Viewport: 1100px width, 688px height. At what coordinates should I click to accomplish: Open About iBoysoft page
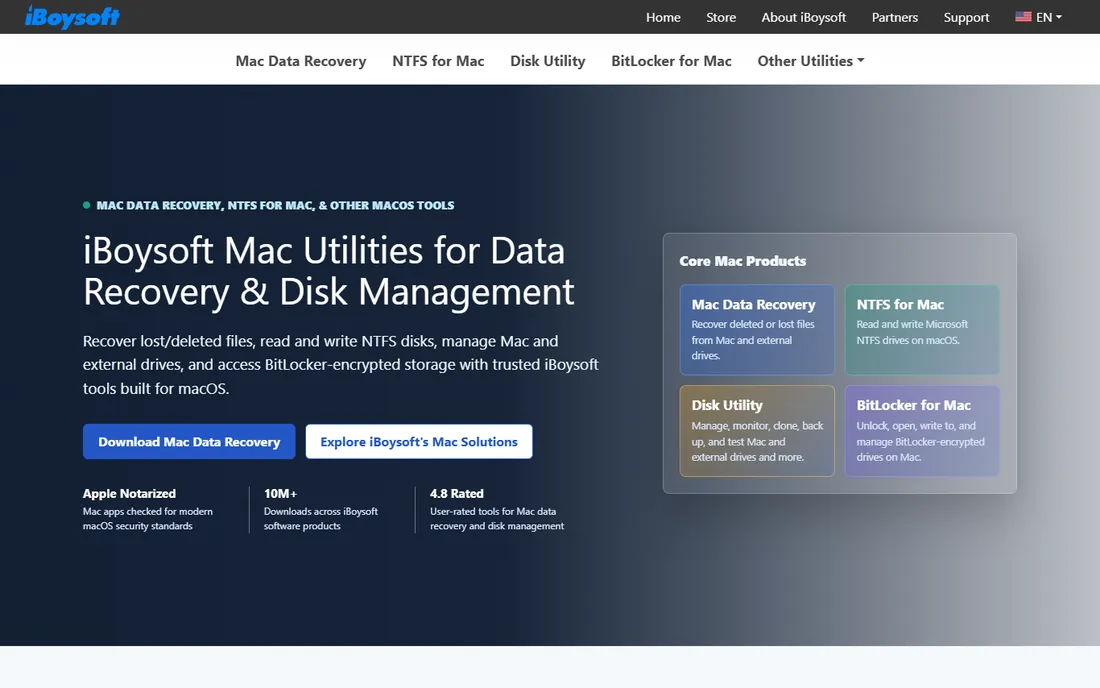803,18
